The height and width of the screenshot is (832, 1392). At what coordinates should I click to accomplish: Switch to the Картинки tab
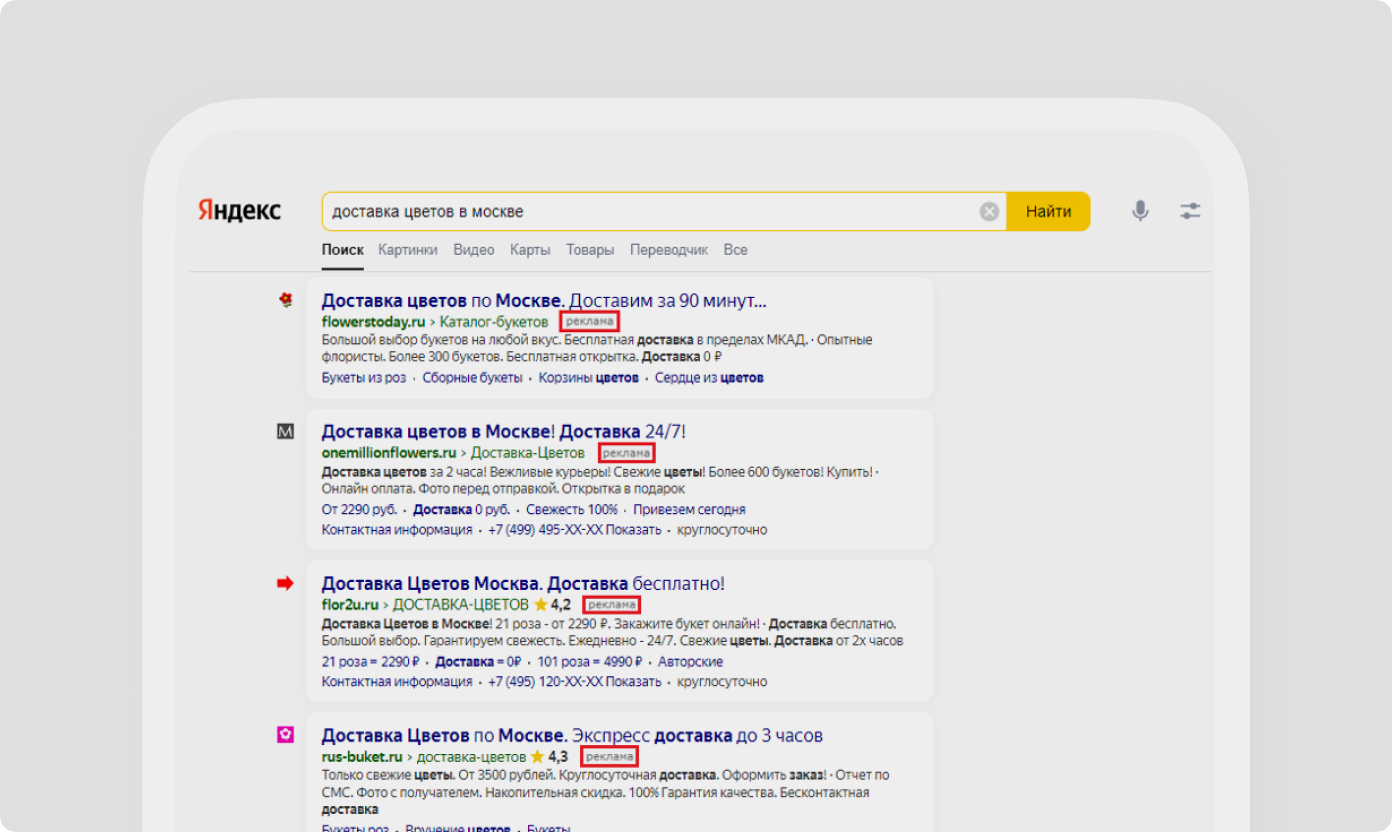[x=408, y=250]
